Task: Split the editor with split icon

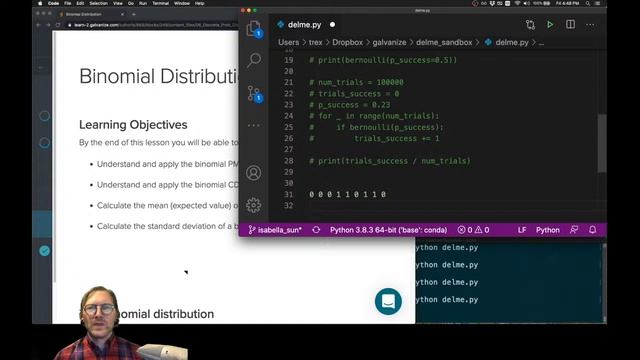Action: [571, 24]
